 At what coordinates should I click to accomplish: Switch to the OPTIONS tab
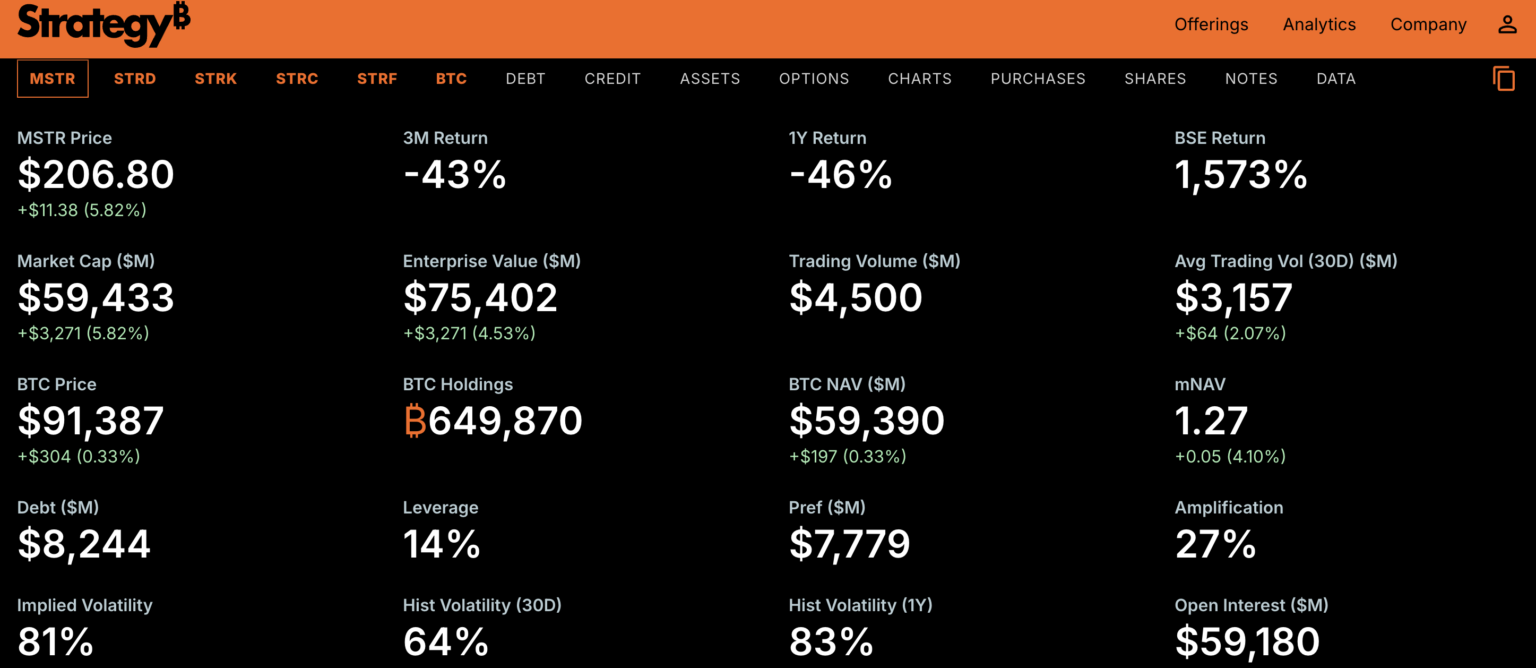[x=814, y=79]
